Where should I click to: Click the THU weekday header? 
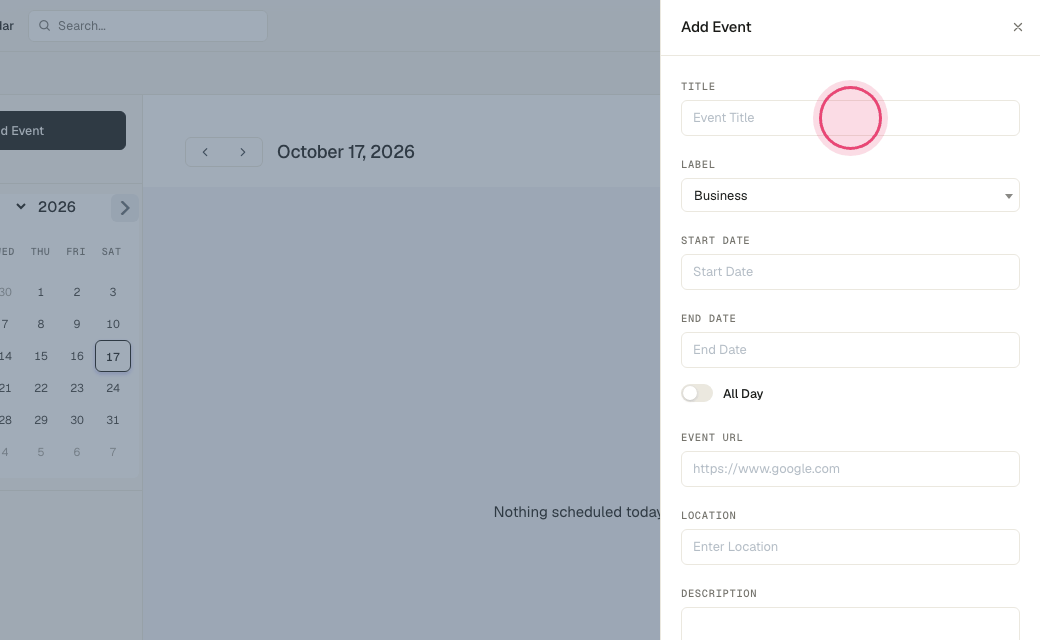pos(40,252)
